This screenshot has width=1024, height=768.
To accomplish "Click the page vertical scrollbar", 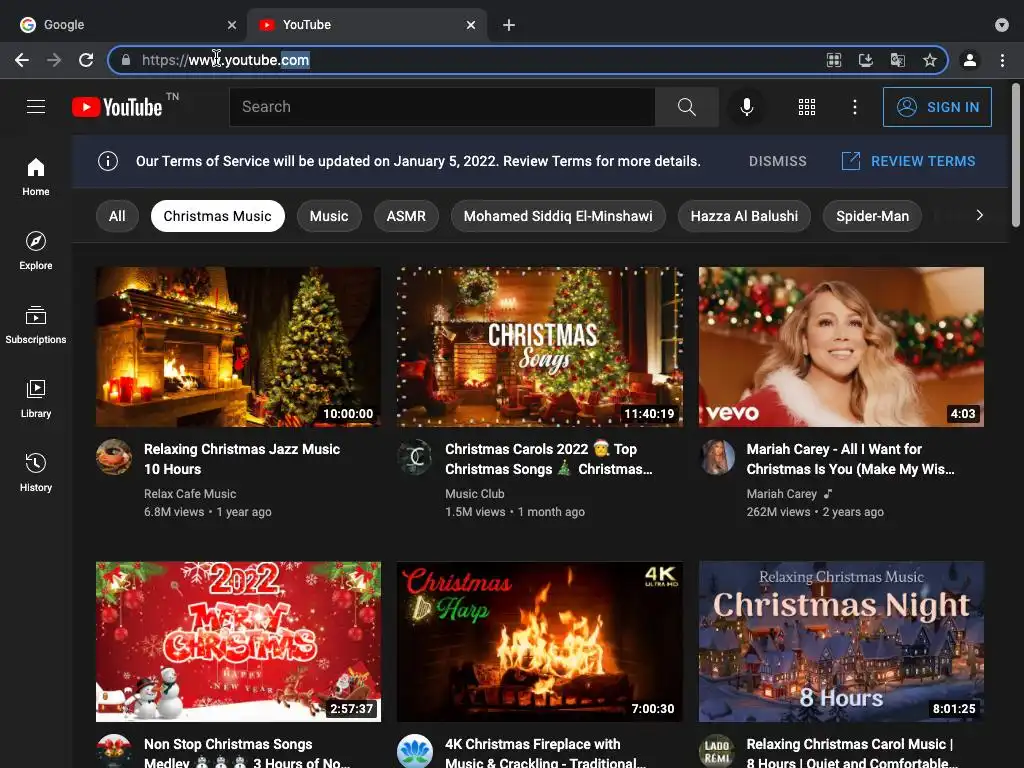I will 1015,155.
